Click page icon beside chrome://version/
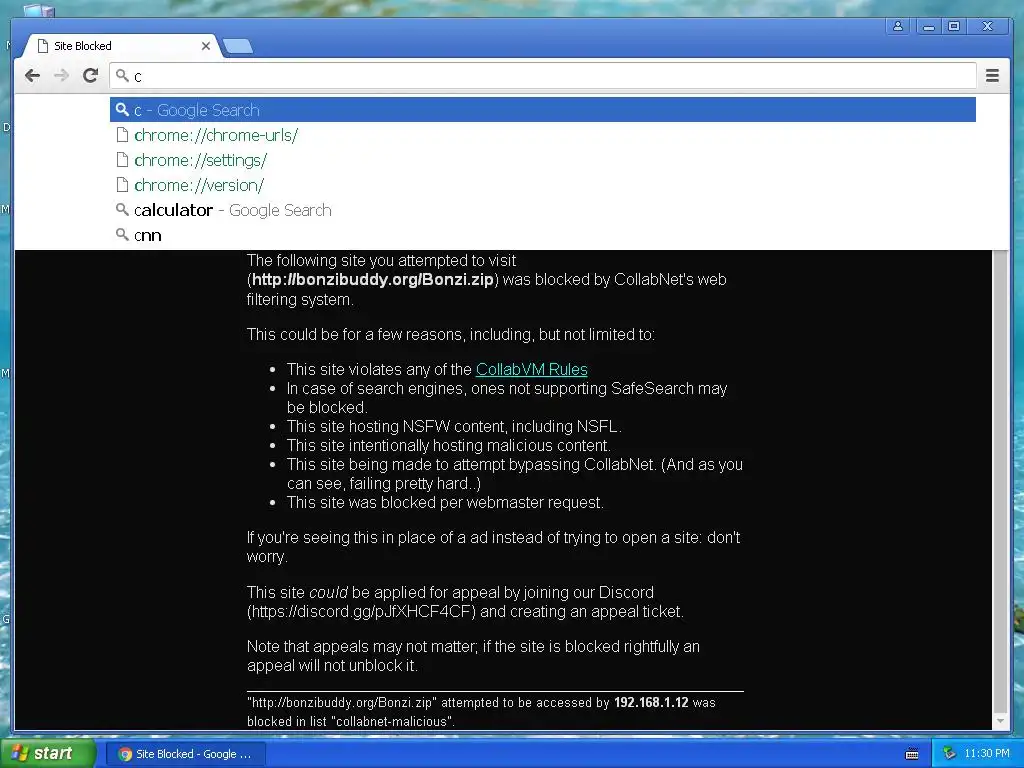 click(x=122, y=185)
